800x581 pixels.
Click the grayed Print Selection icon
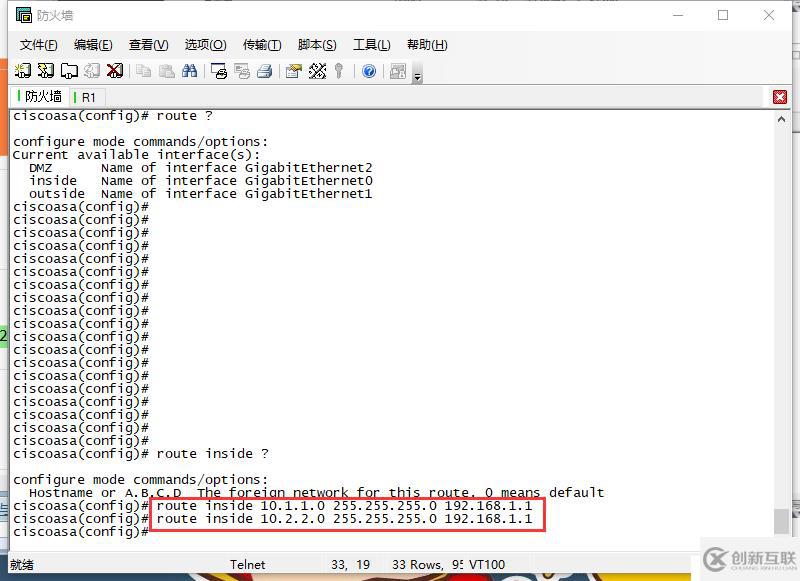pos(242,71)
